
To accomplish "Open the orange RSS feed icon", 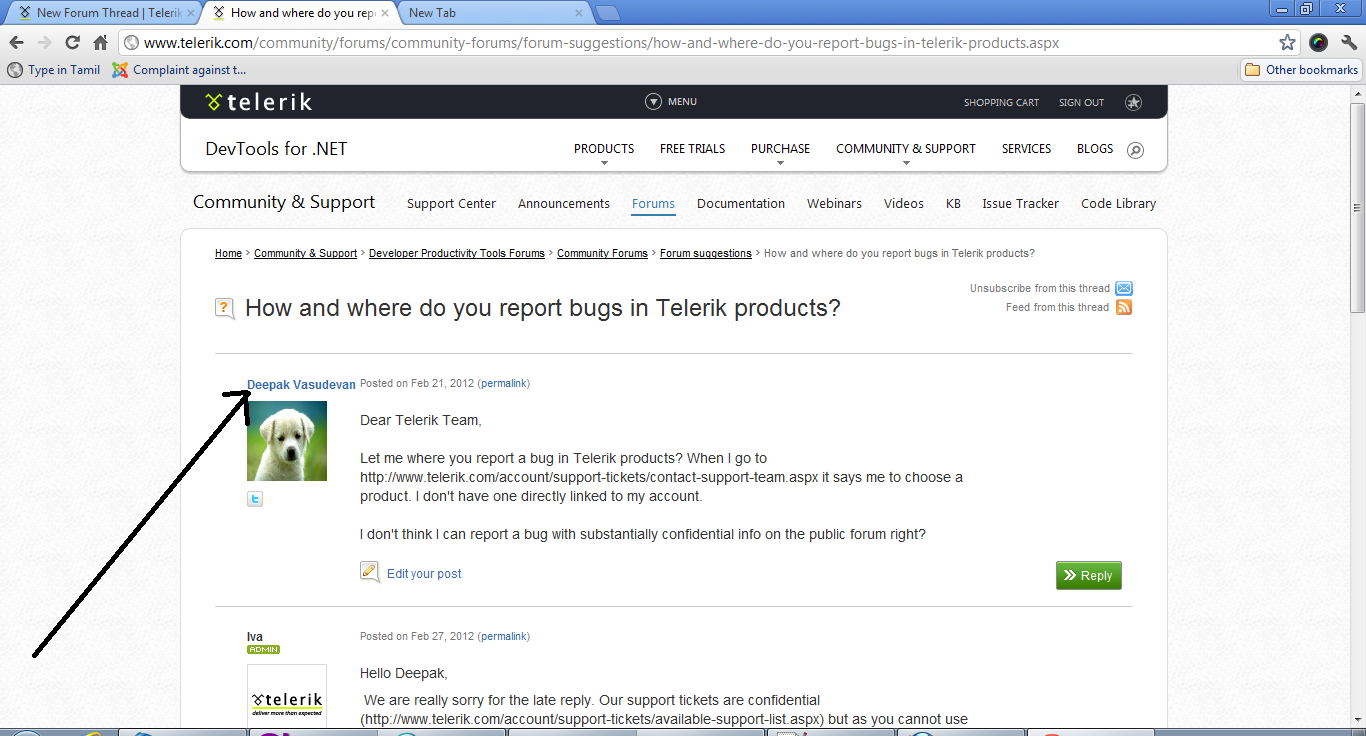I will coord(1124,307).
